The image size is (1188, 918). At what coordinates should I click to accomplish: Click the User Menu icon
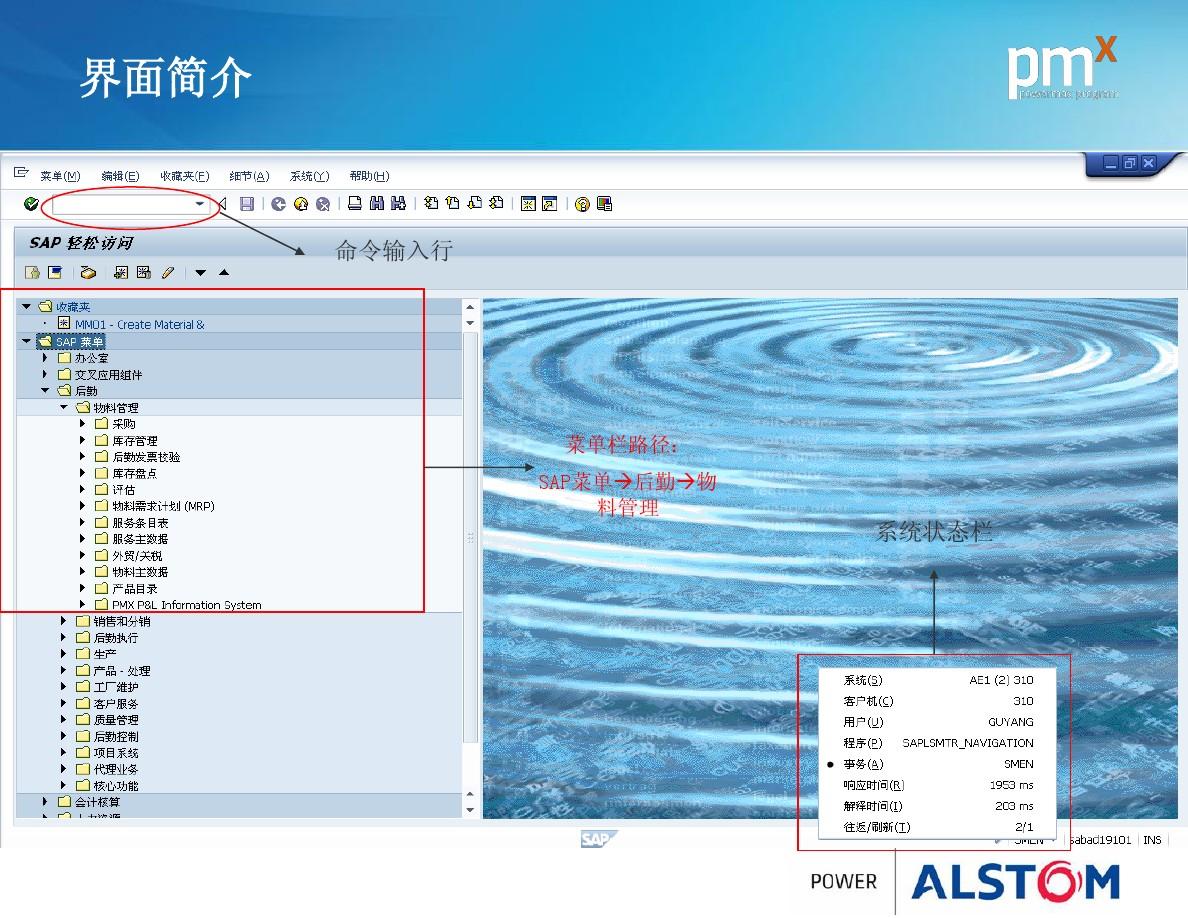point(32,273)
